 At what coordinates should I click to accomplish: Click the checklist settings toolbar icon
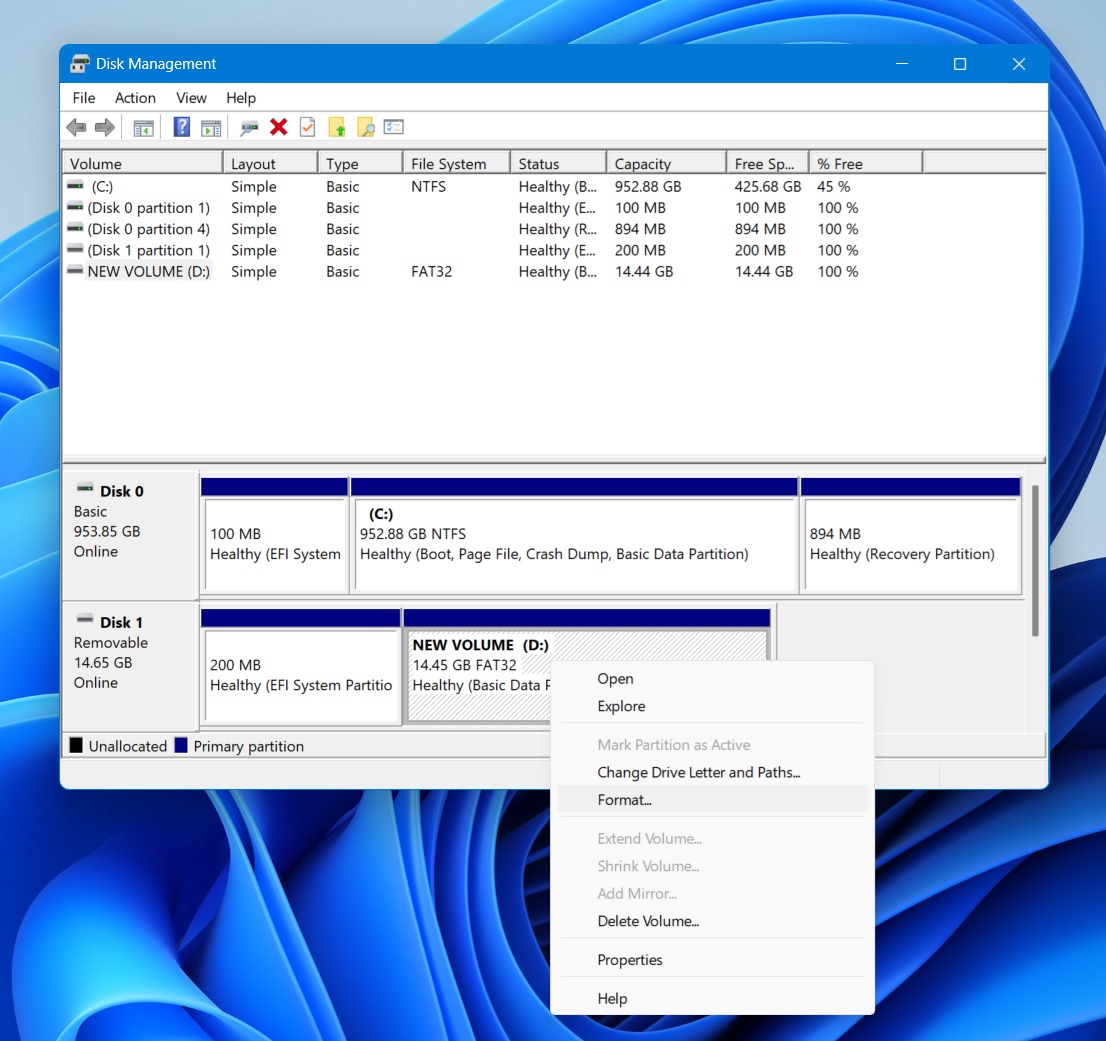(x=394, y=127)
